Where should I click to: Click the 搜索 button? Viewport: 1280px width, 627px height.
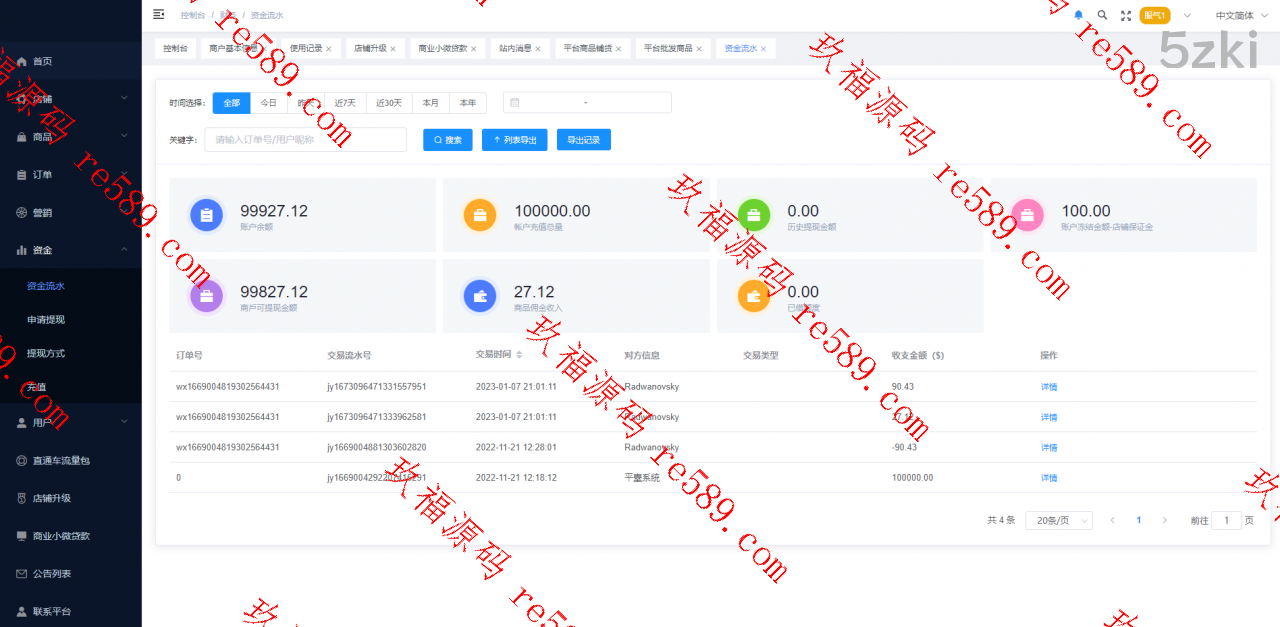tap(447, 140)
